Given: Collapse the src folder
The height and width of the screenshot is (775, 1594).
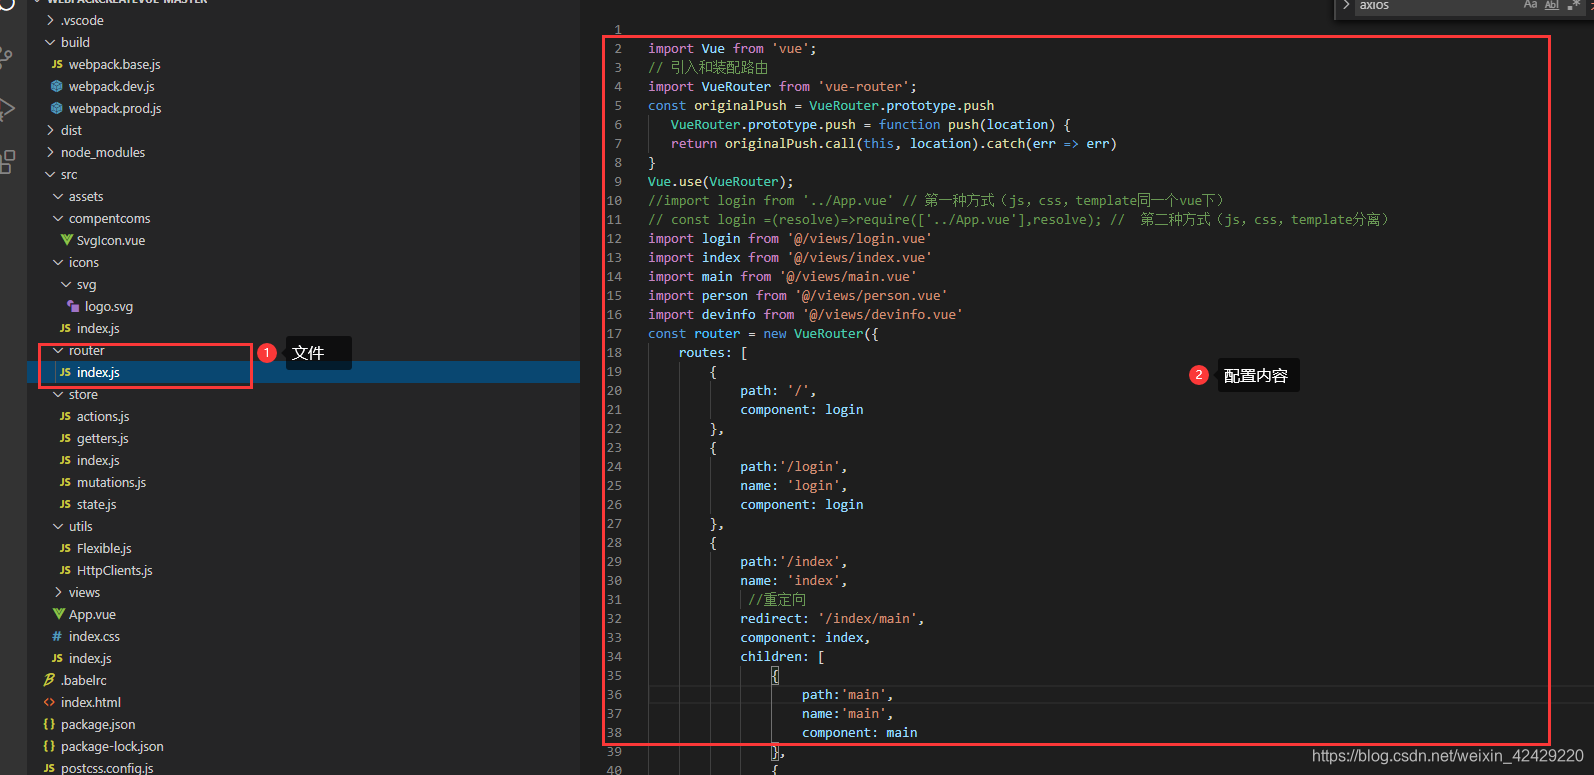Looking at the screenshot, I should point(51,174).
